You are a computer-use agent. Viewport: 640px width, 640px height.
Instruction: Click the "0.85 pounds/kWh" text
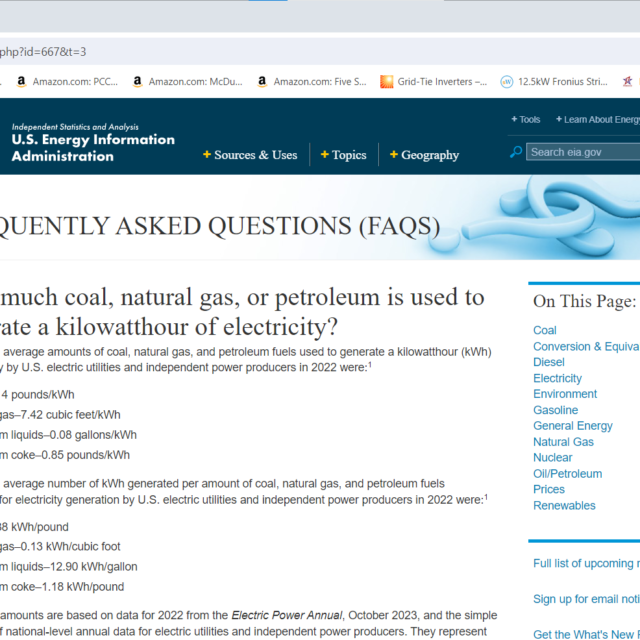pos(86,455)
